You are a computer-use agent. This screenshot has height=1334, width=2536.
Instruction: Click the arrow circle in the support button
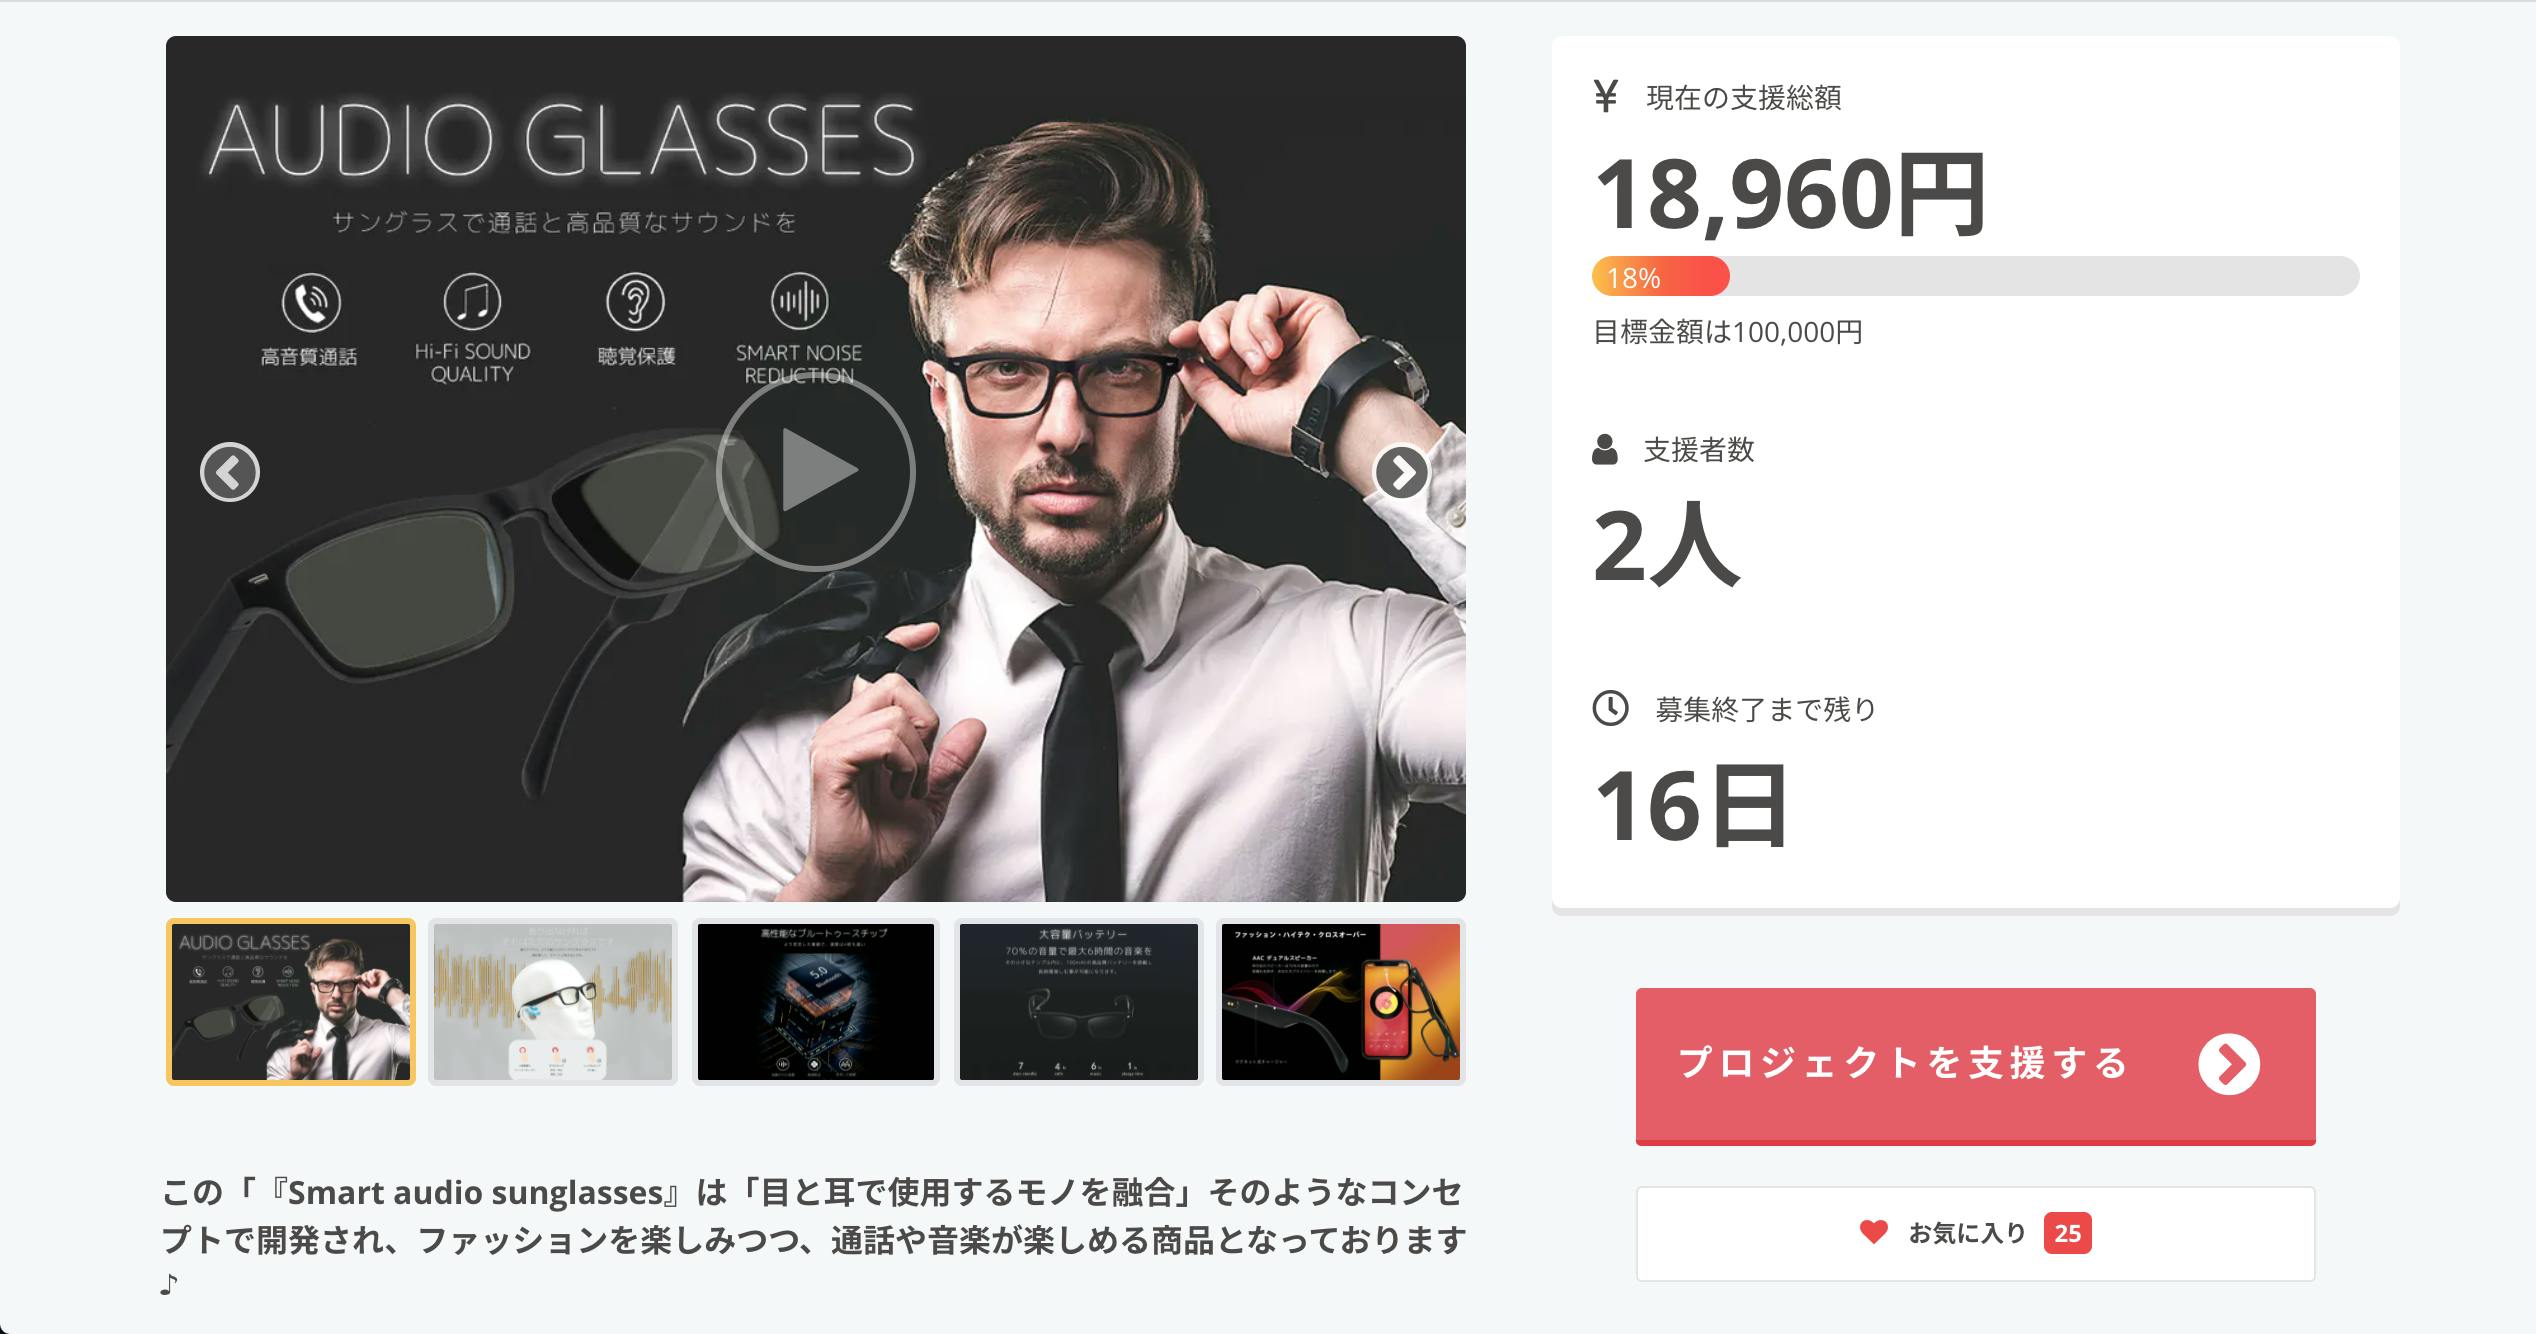point(2228,1064)
